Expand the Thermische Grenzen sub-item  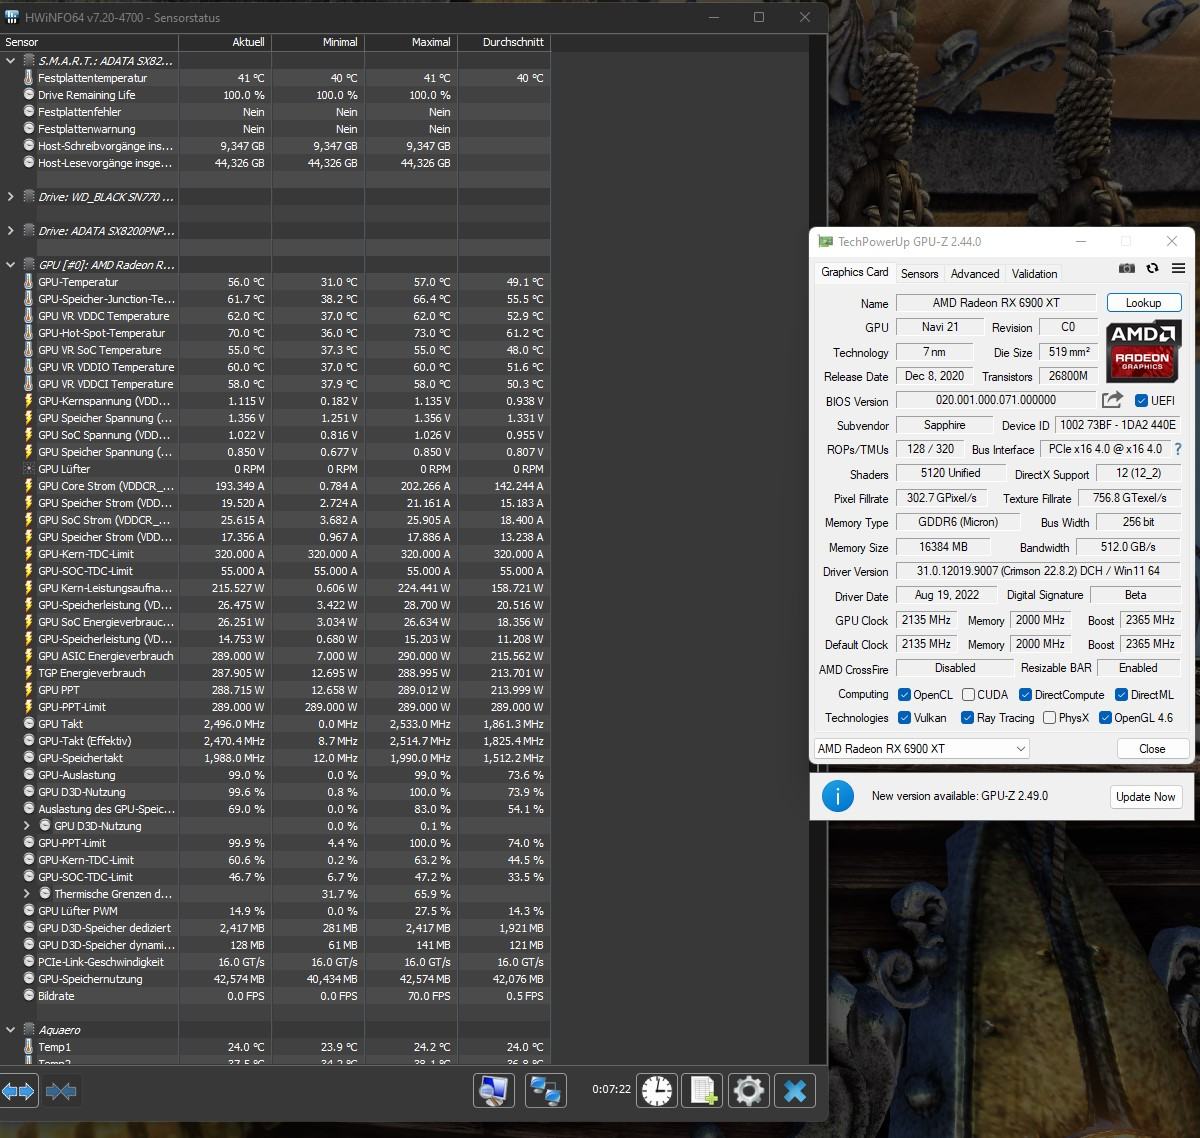(x=27, y=894)
